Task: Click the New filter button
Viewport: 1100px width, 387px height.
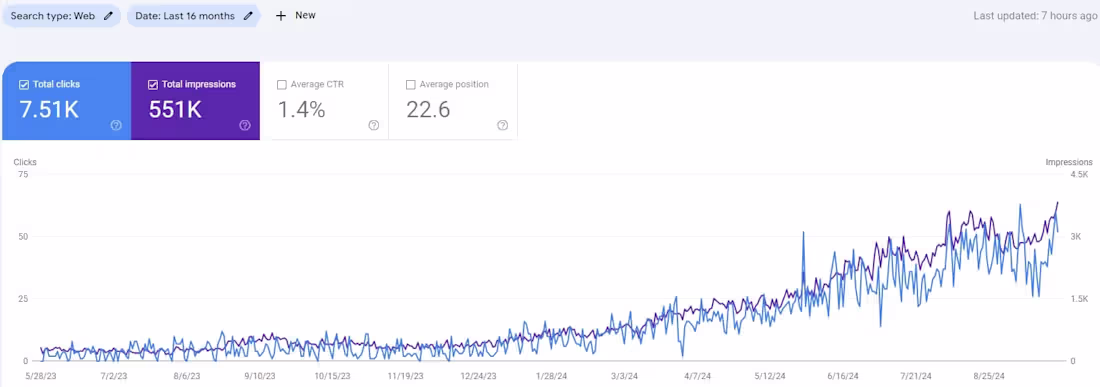Action: [x=295, y=15]
